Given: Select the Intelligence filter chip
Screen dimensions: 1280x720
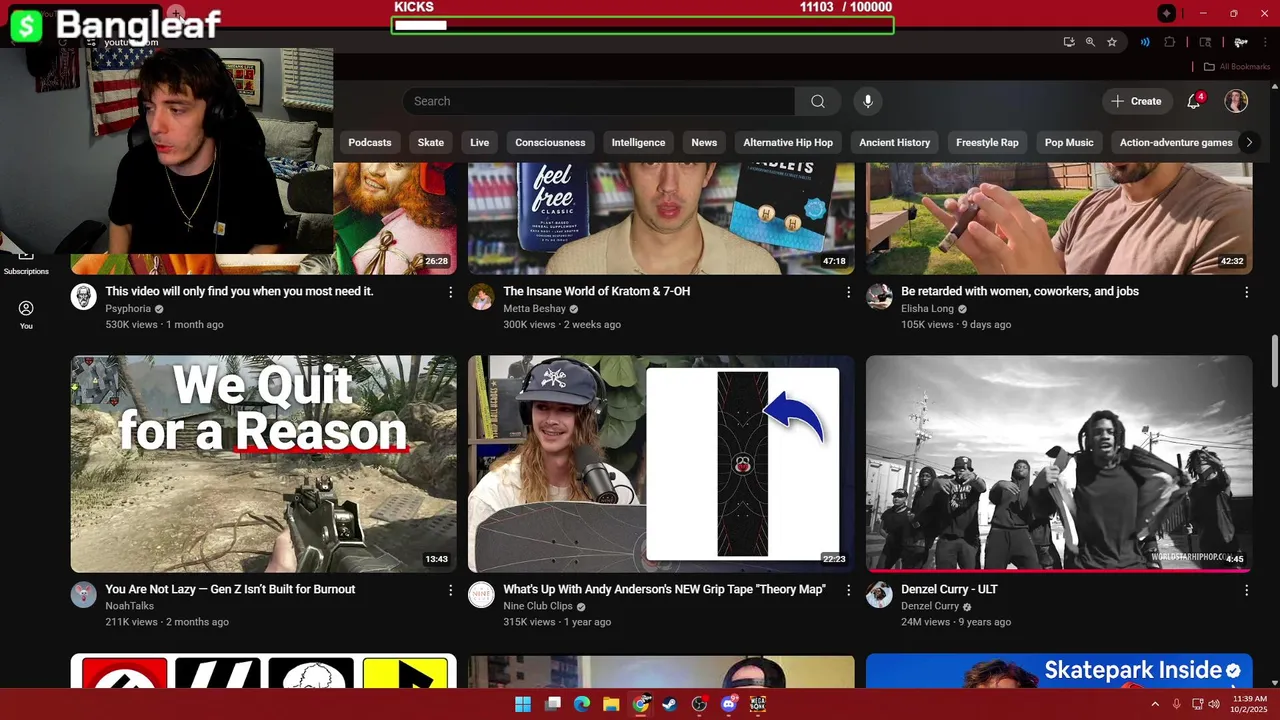Looking at the screenshot, I should pyautogui.click(x=638, y=142).
